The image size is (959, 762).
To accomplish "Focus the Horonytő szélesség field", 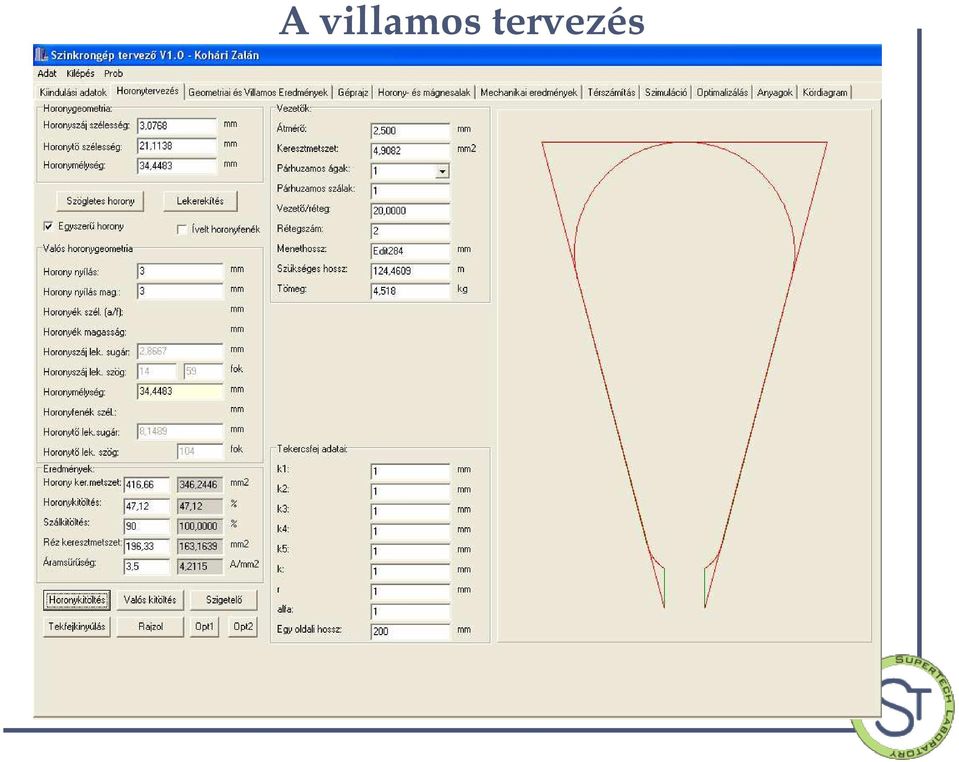I will point(177,146).
